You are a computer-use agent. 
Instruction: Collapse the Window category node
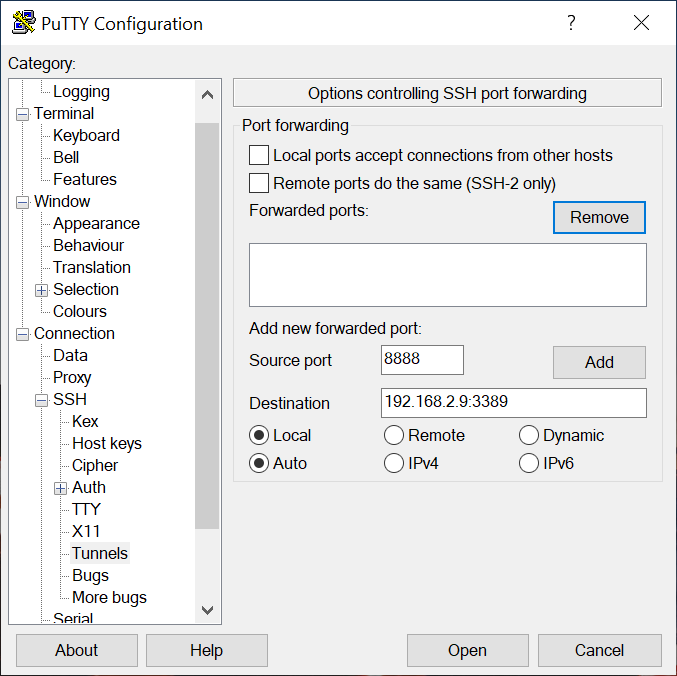pos(22,202)
